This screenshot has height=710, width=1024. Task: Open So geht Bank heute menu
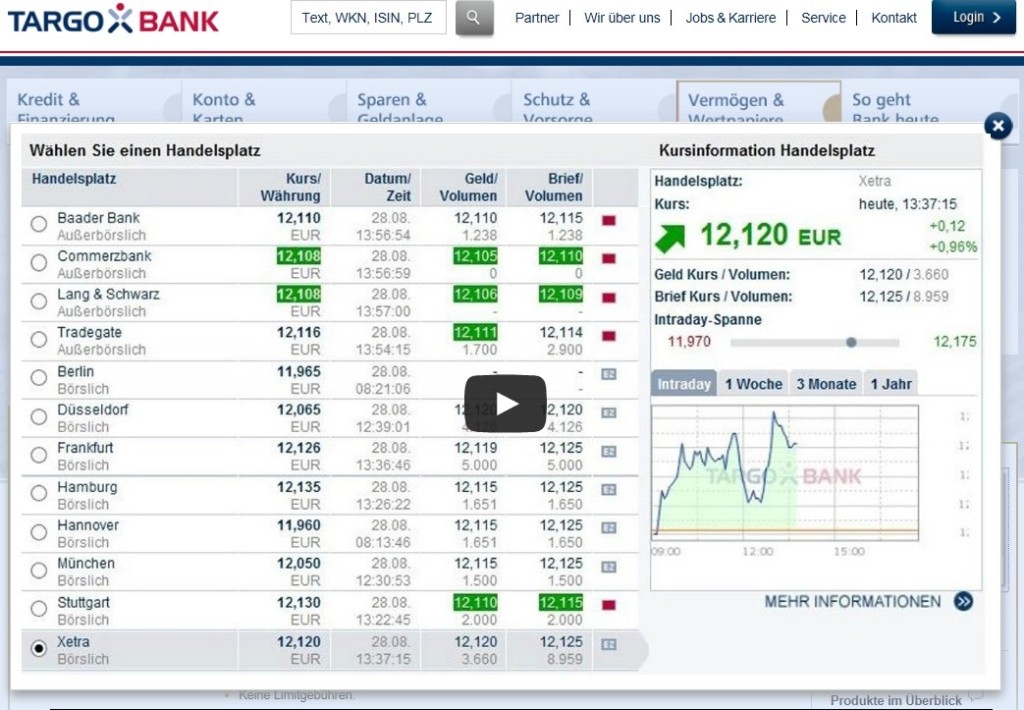pos(927,103)
